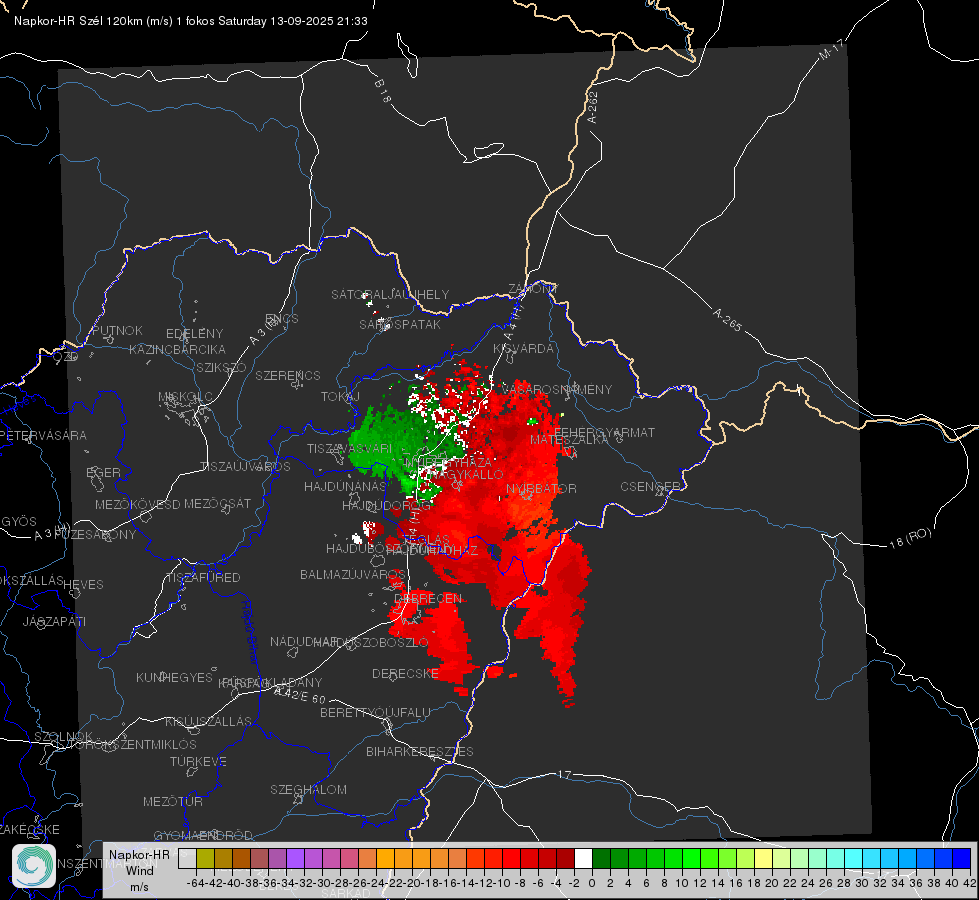Click the swirl logo icon beside the legend
Screen dimensions: 979x900
click(34, 866)
